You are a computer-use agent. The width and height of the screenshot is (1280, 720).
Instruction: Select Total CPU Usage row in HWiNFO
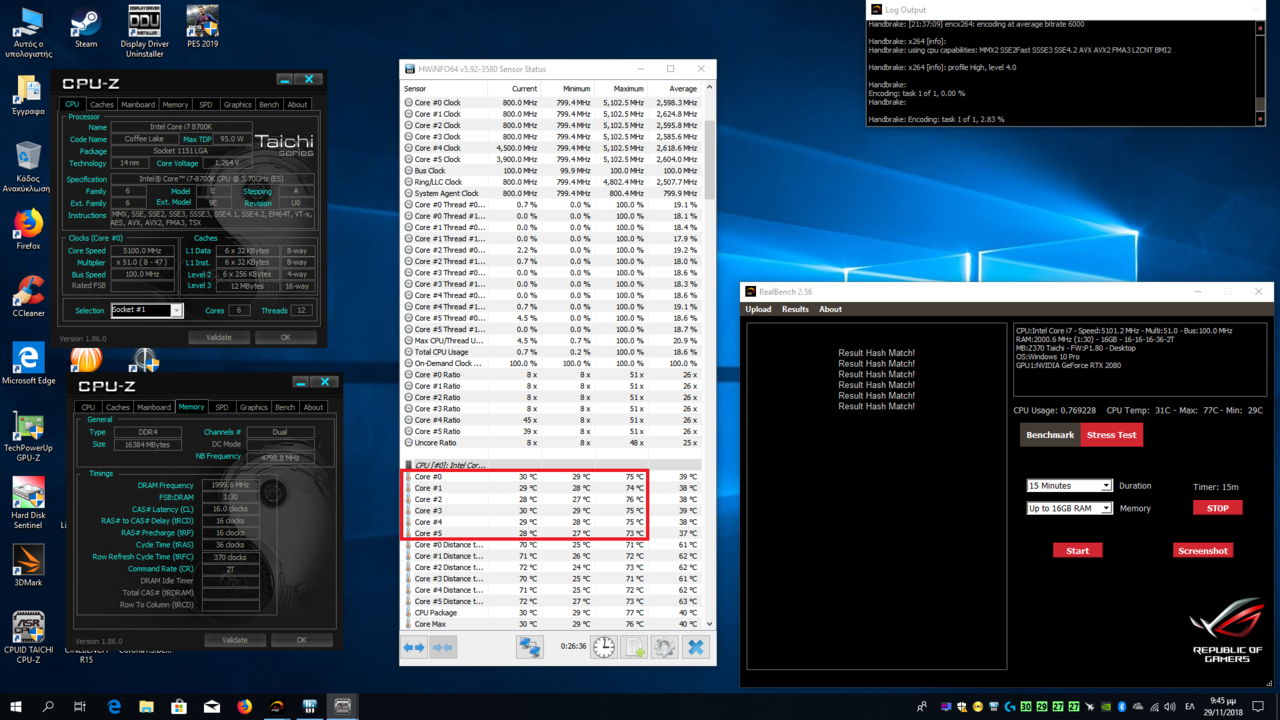(x=552, y=352)
